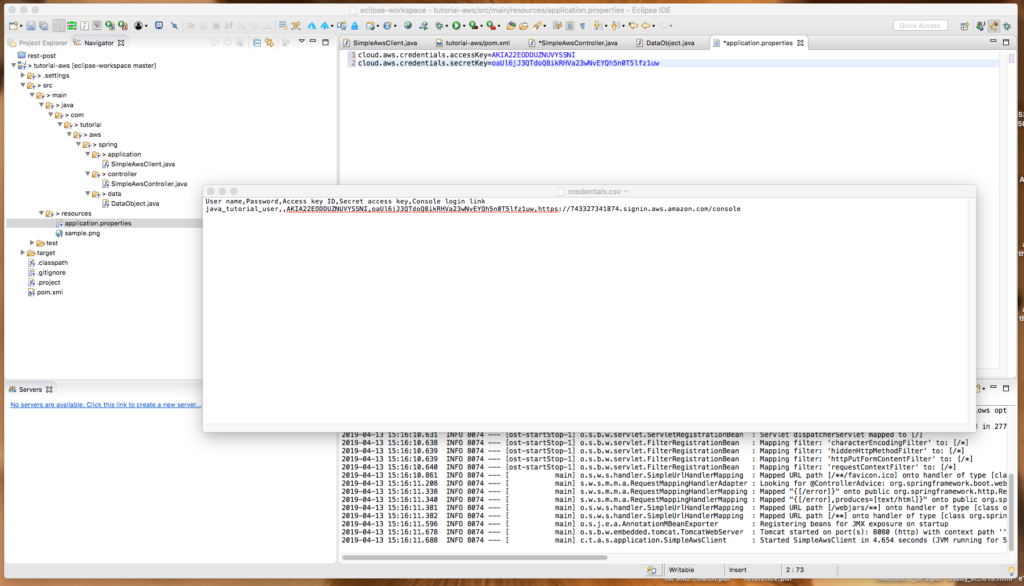Click the New file toolbar icon

click(x=13, y=25)
